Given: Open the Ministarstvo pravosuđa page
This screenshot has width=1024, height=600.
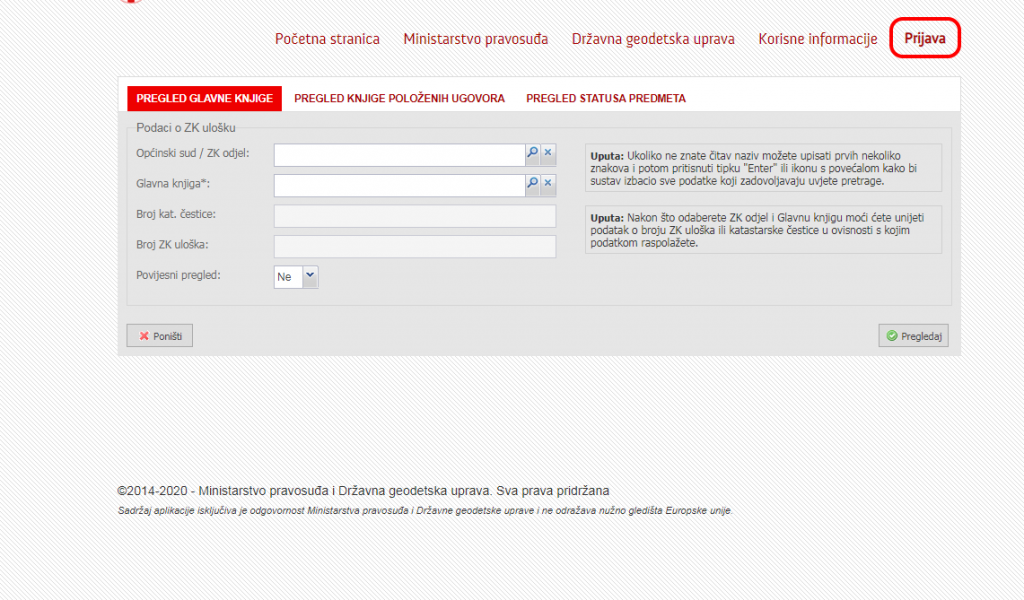Looking at the screenshot, I should coord(474,38).
